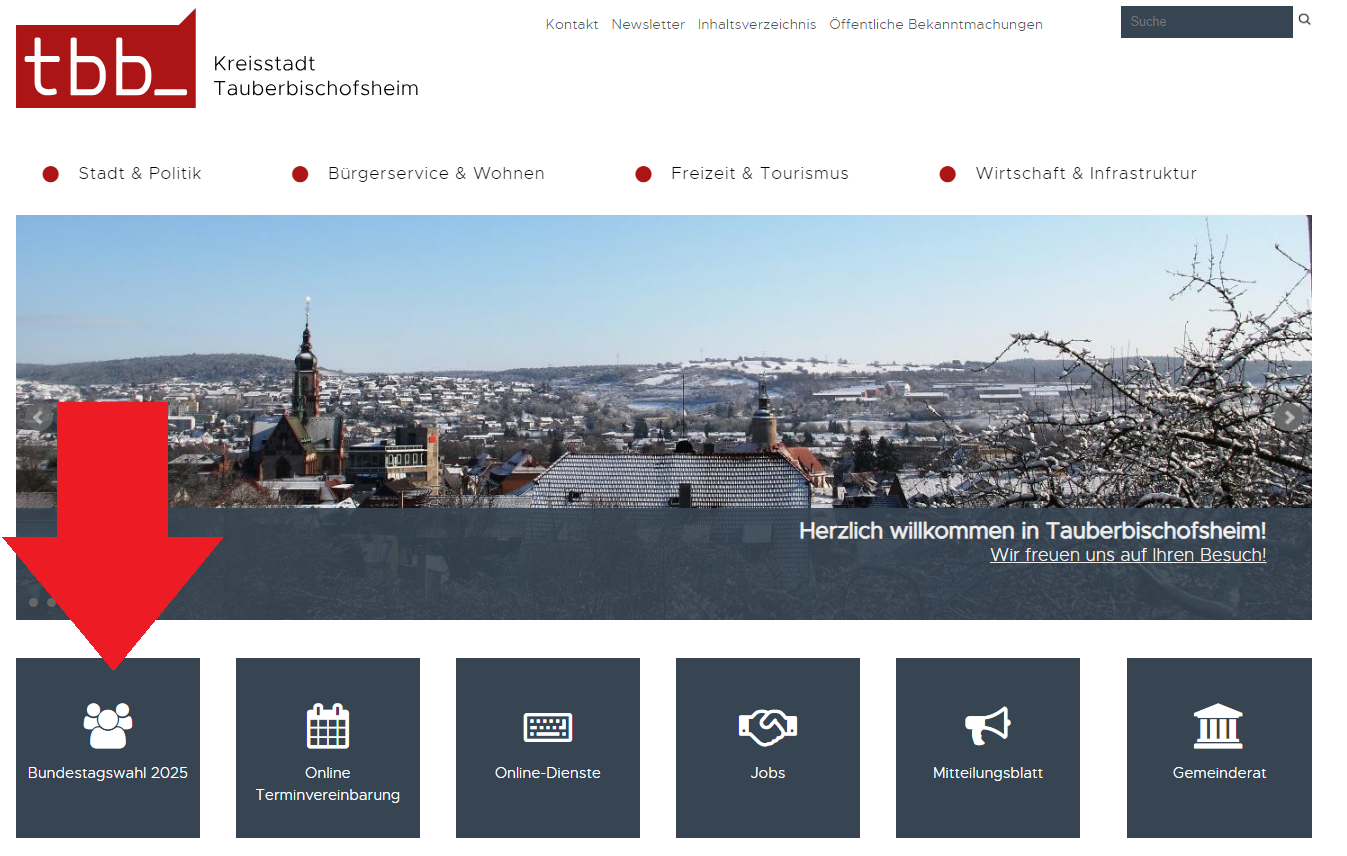Follow the 'Wir freuen uns auf Ihren Besuch!' link
This screenshot has height=856, width=1347.
[1128, 555]
